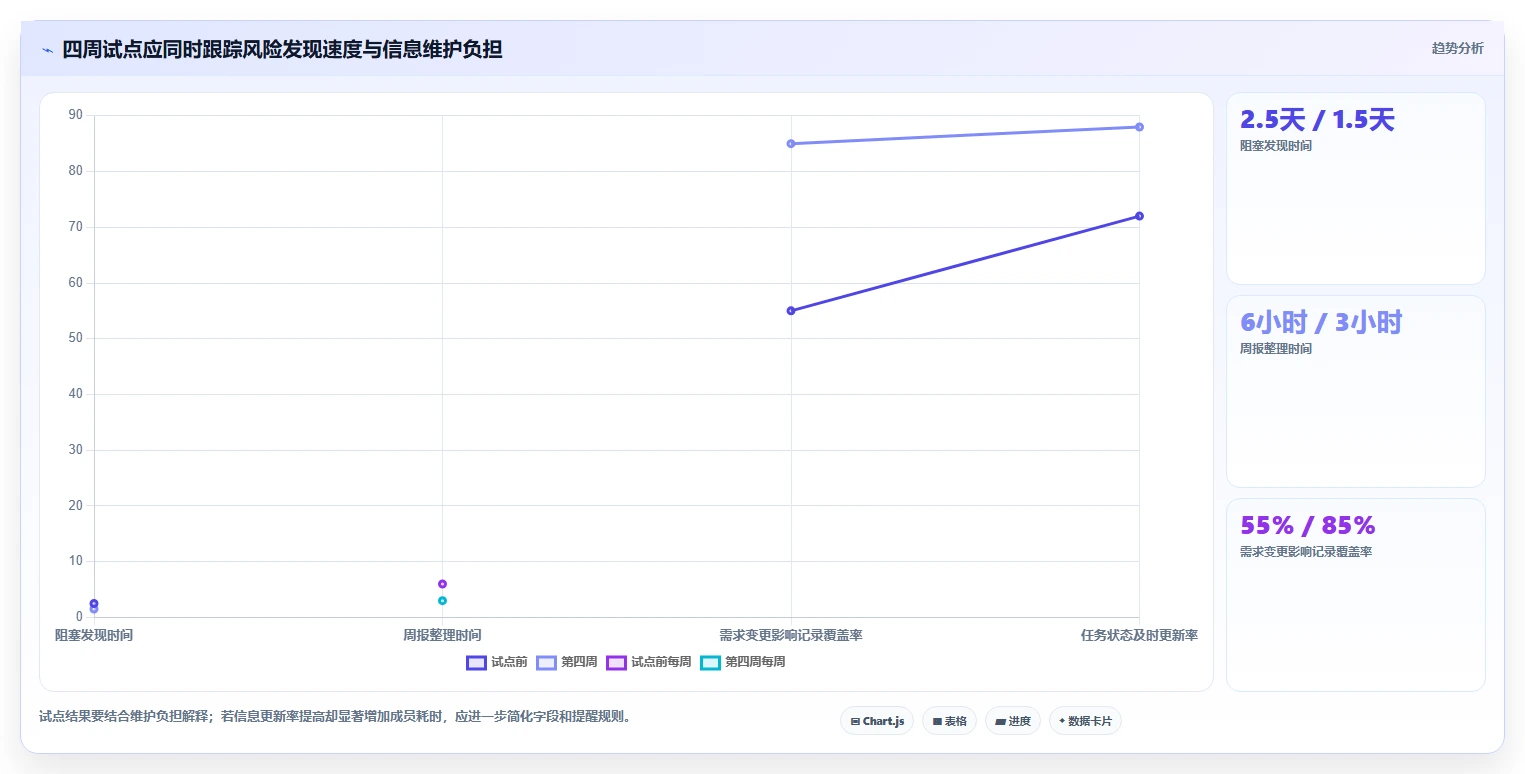The image size is (1525, 774).
Task: Click the 趋势分析 label in header
Action: click(1458, 48)
